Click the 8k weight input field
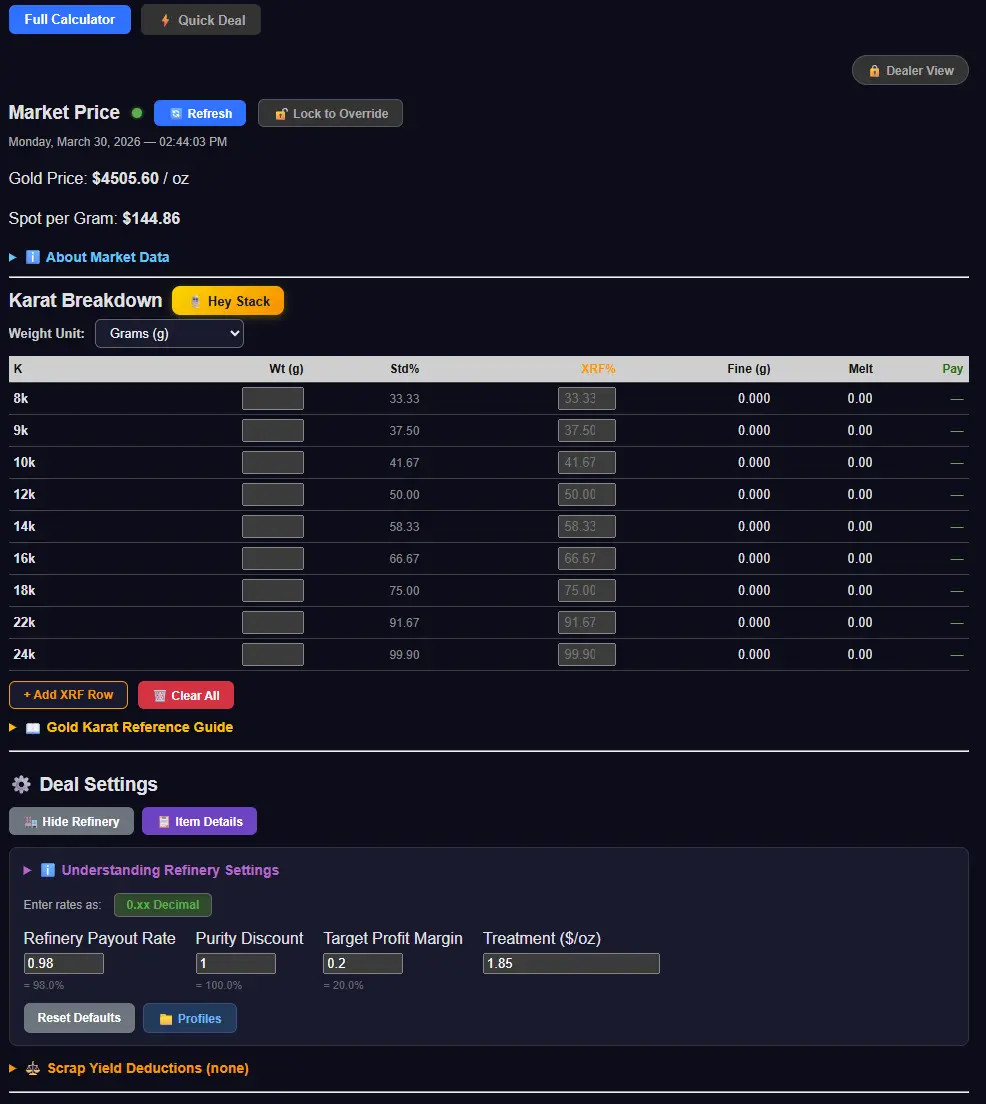986x1104 pixels. [273, 399]
